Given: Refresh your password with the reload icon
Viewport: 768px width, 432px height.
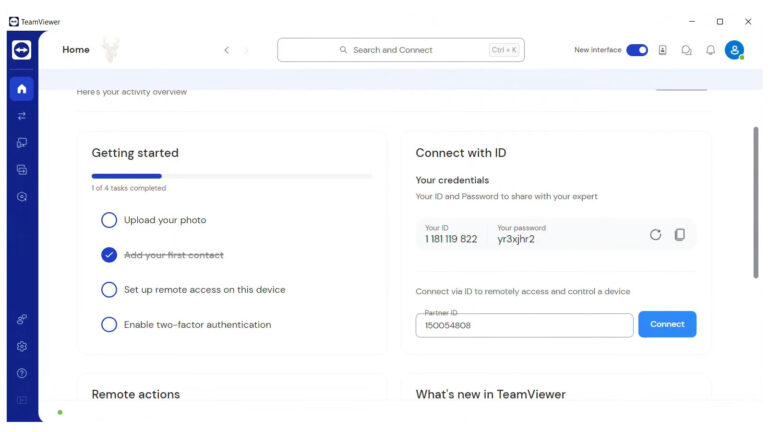Looking at the screenshot, I should [x=655, y=235].
